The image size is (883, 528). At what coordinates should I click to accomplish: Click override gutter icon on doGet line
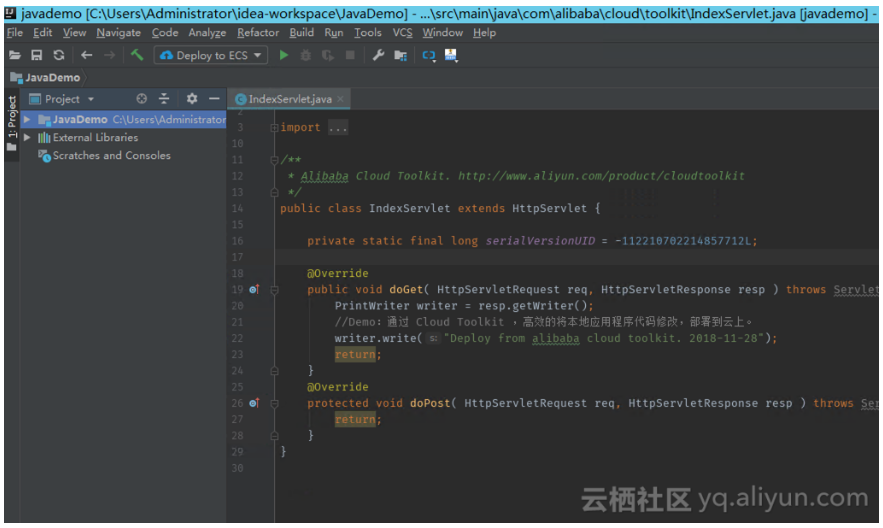pos(254,289)
